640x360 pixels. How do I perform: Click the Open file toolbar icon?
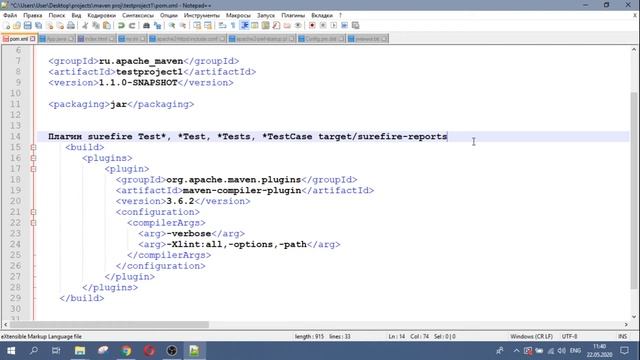pos(17,26)
